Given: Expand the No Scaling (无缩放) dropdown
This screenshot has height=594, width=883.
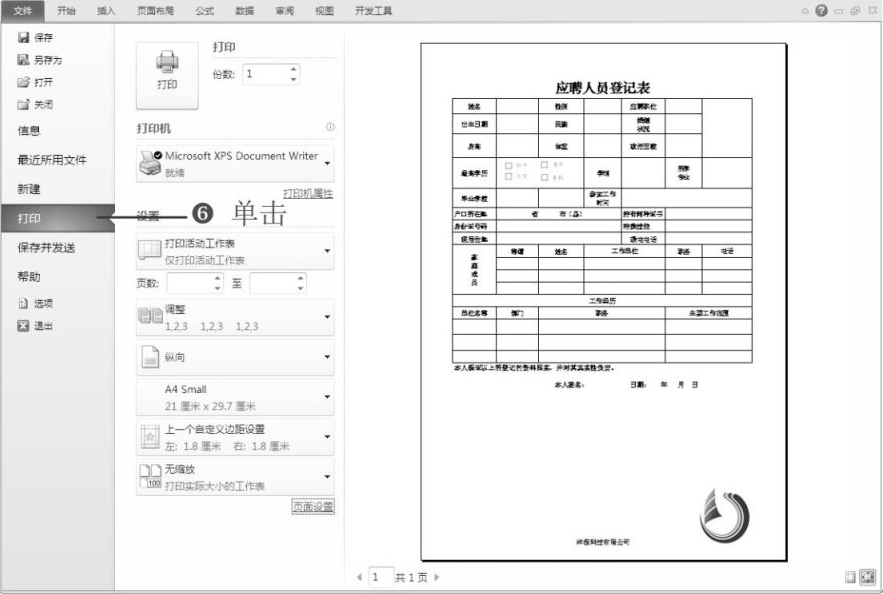Looking at the screenshot, I should [x=235, y=477].
